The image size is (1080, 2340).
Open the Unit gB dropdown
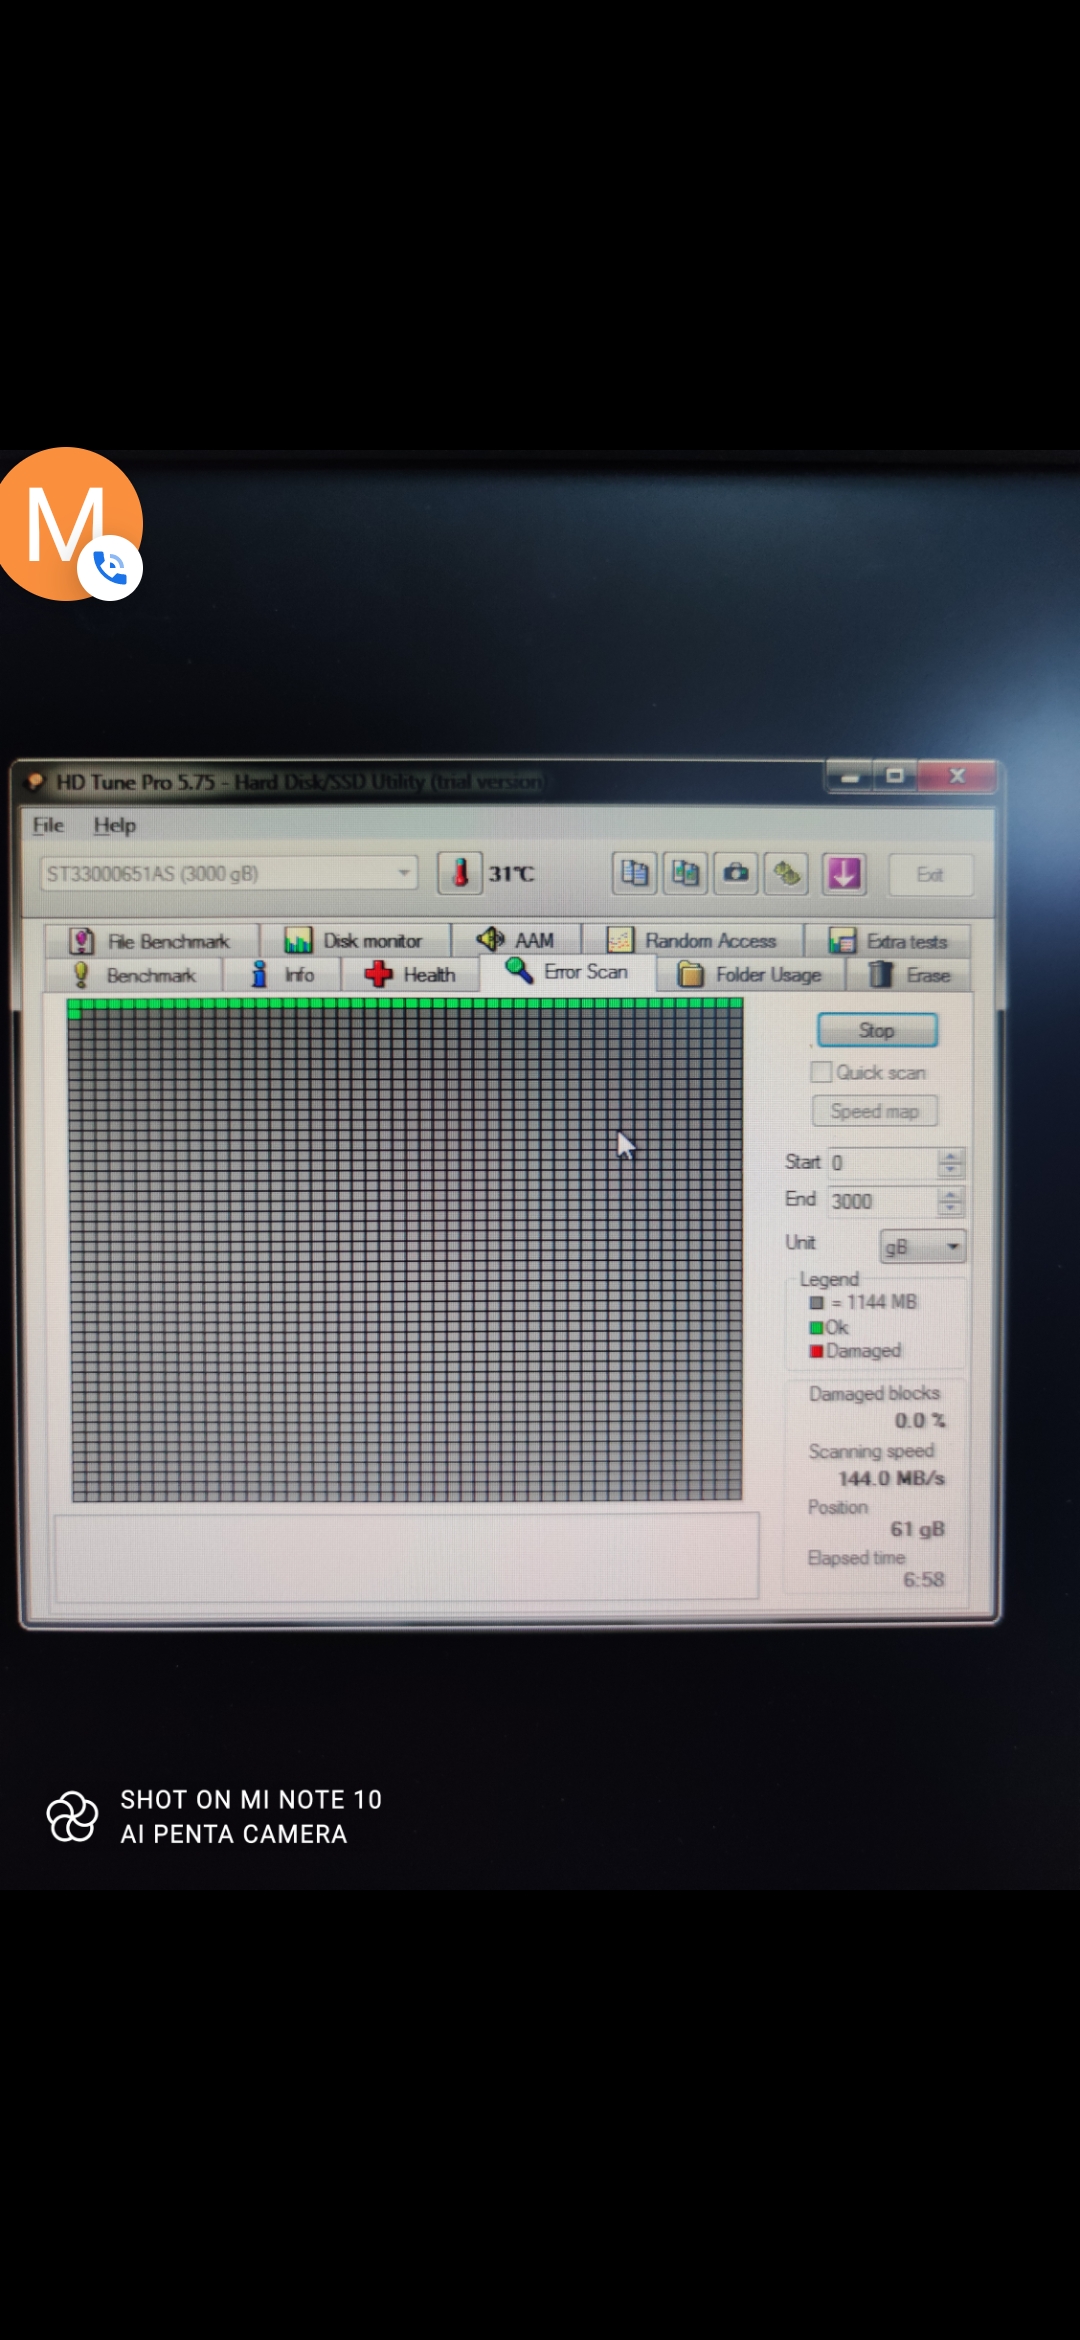923,1246
